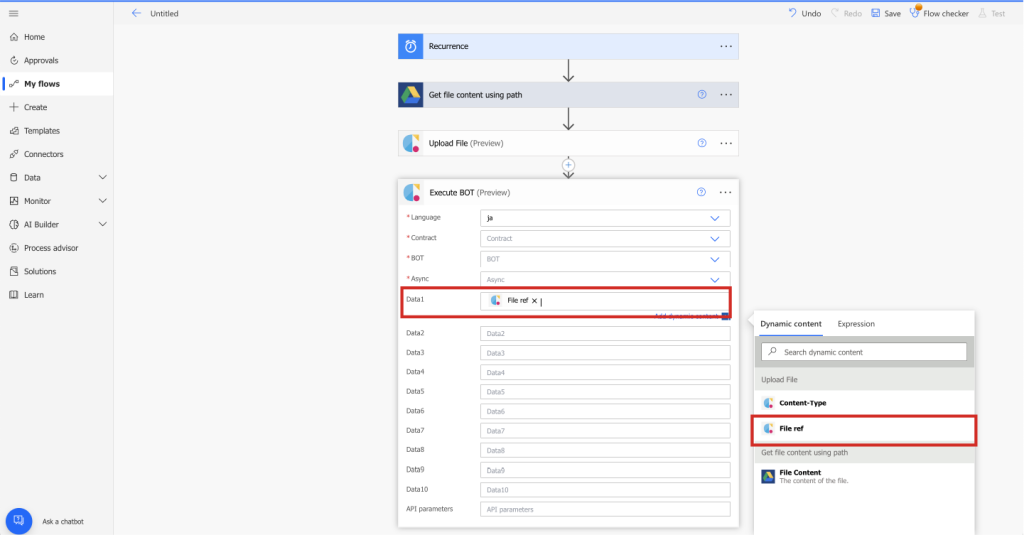Open the hamburger navigation menu
Image resolution: width=1024 pixels, height=535 pixels.
(13, 13)
